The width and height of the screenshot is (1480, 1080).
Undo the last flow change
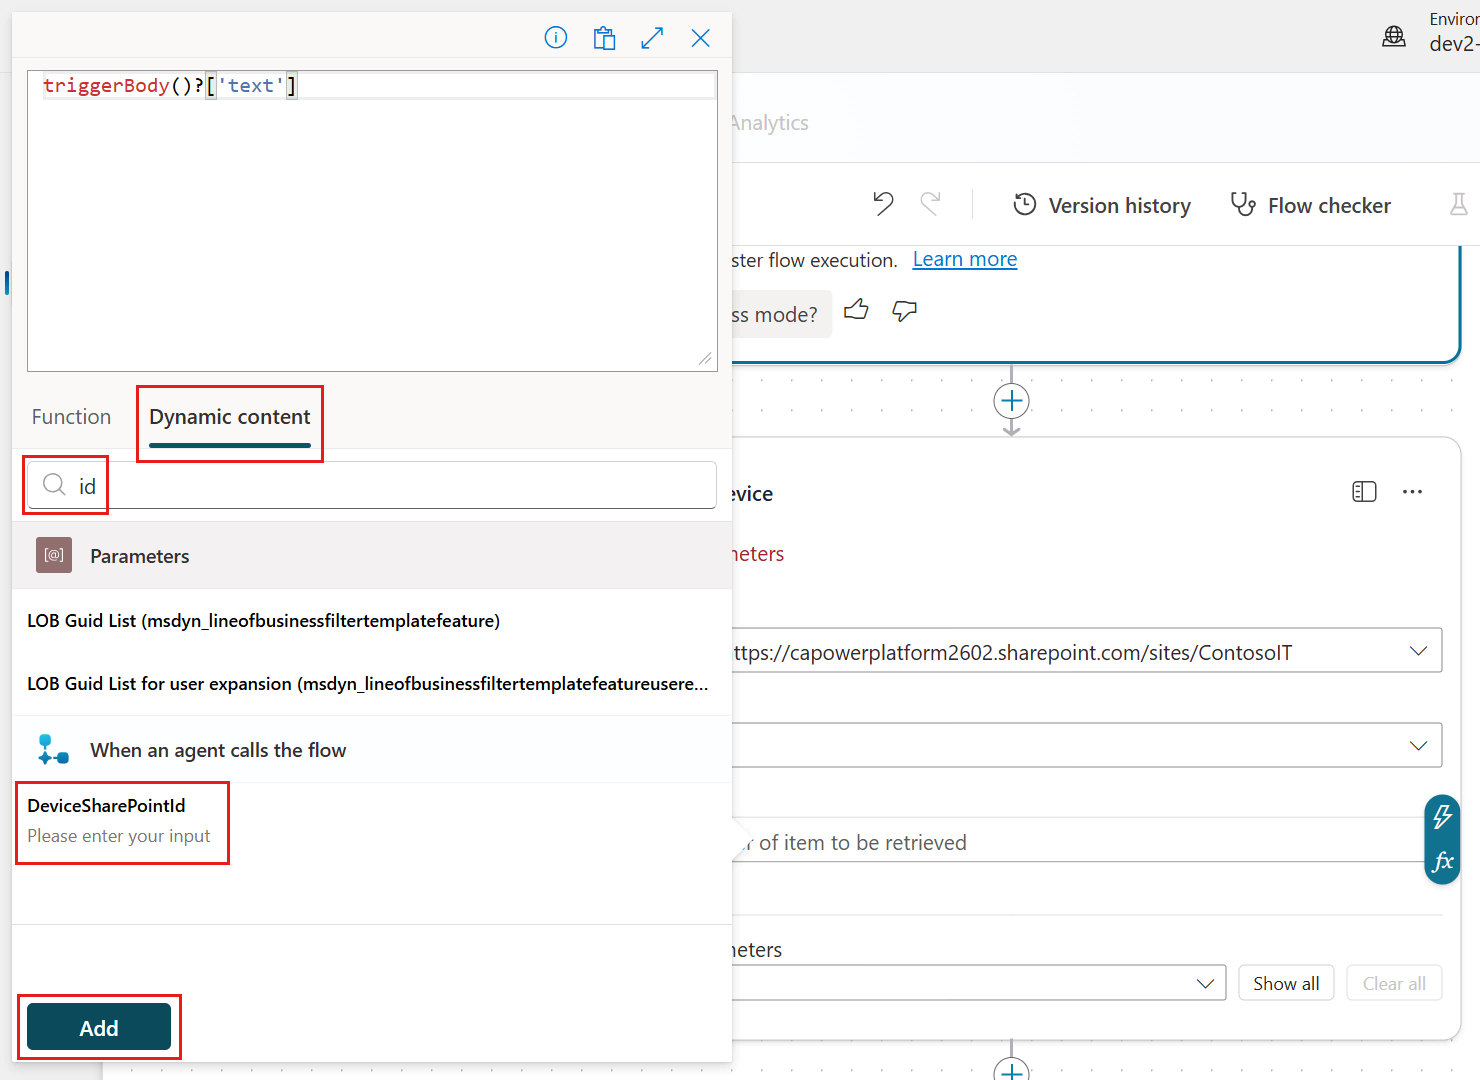coord(882,203)
